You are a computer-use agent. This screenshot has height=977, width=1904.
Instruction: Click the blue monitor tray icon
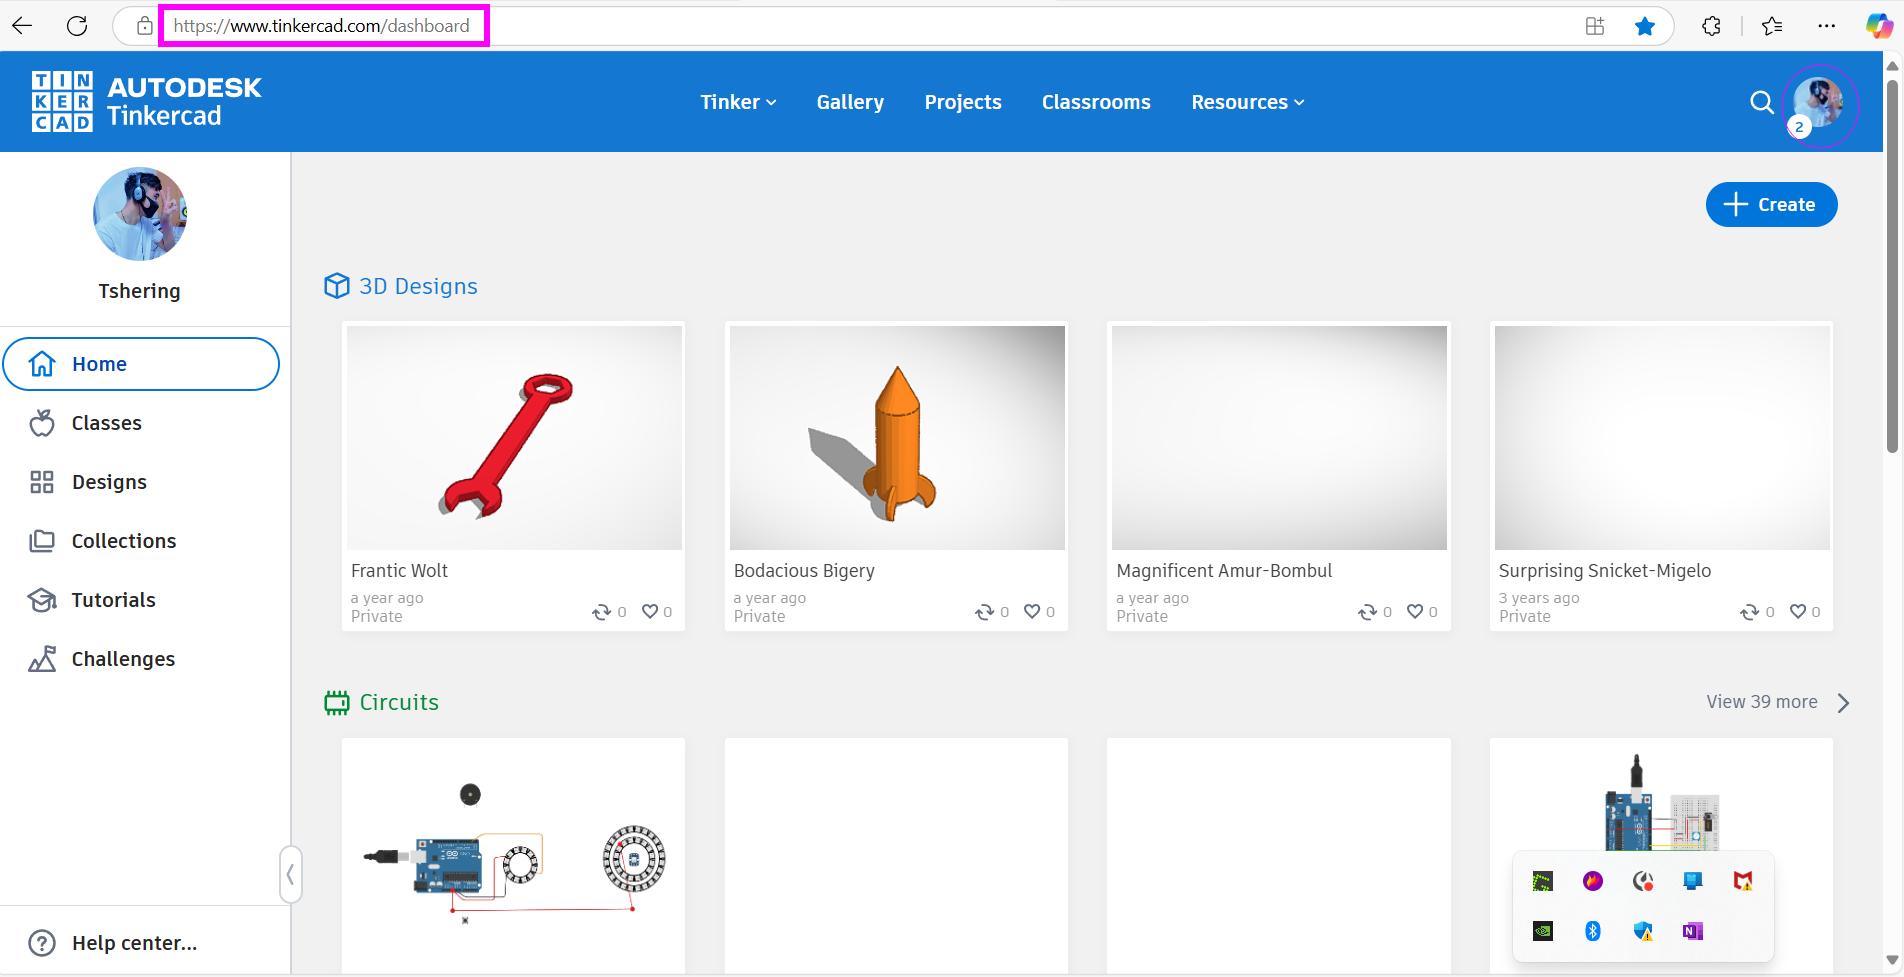click(1693, 881)
